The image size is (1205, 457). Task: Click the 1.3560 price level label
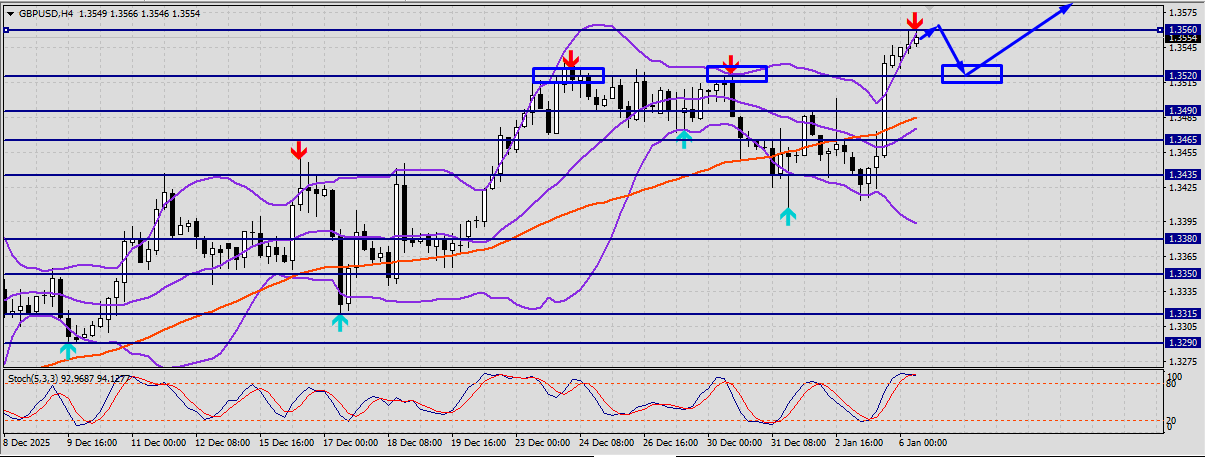(1182, 30)
